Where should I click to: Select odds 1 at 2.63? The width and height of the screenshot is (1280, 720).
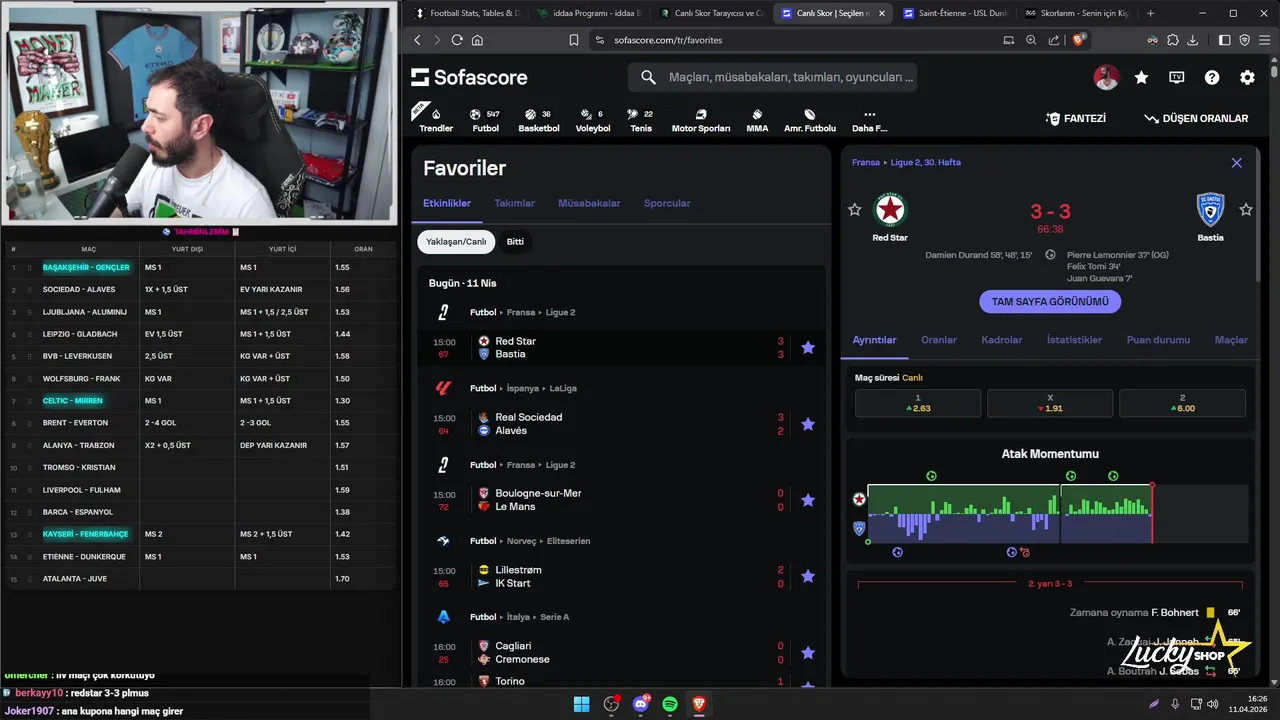click(918, 403)
